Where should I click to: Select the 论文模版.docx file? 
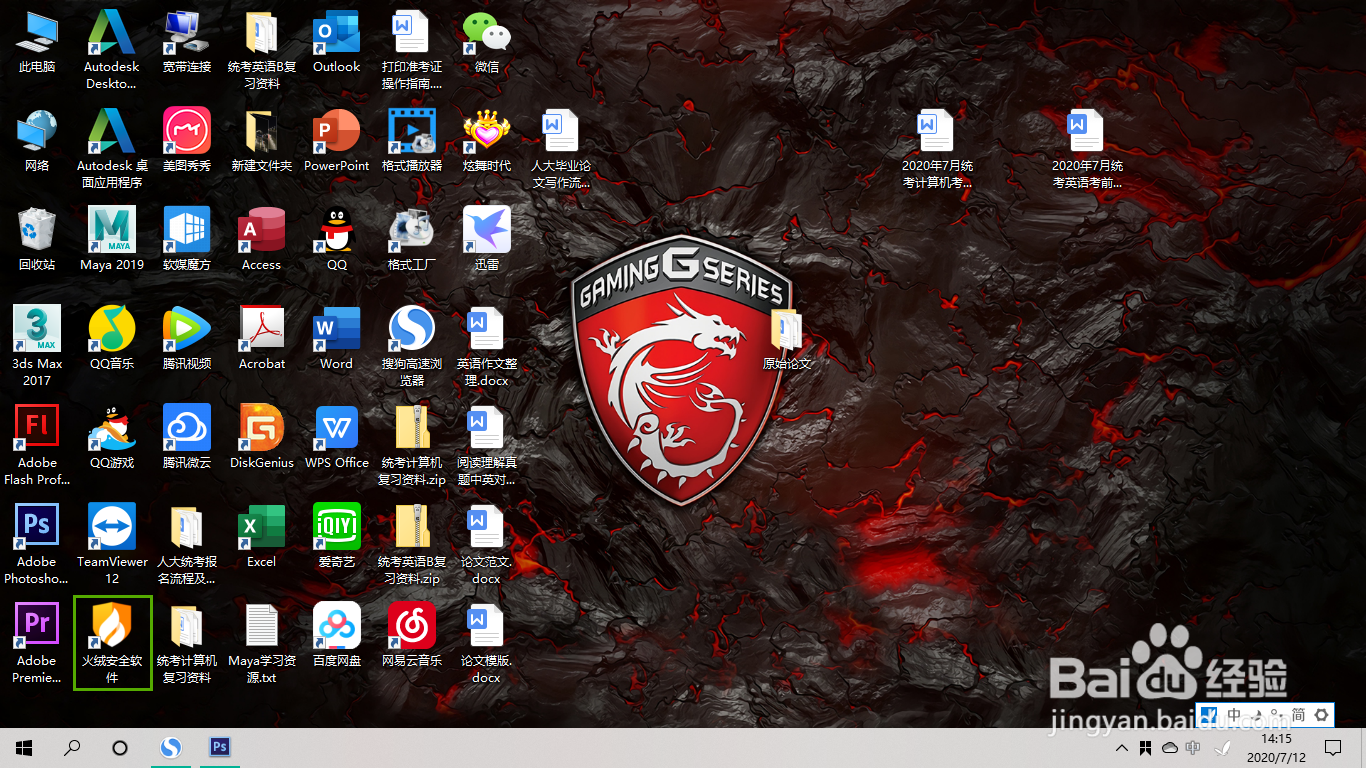click(487, 643)
